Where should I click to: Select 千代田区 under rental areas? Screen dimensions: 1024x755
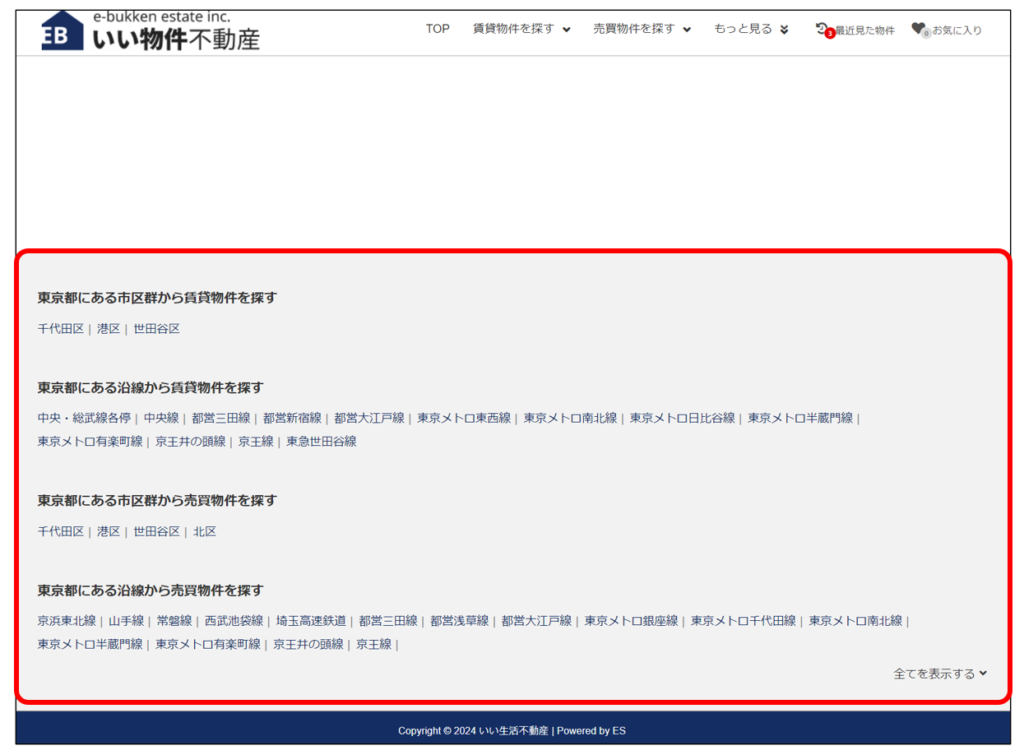pos(61,329)
